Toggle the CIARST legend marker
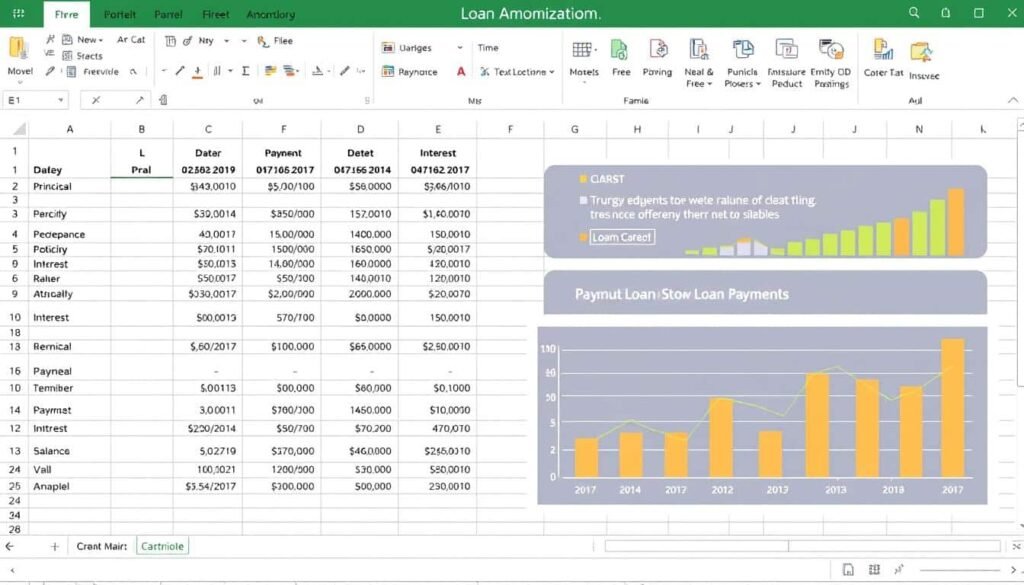The width and height of the screenshot is (1024, 585). pos(583,179)
